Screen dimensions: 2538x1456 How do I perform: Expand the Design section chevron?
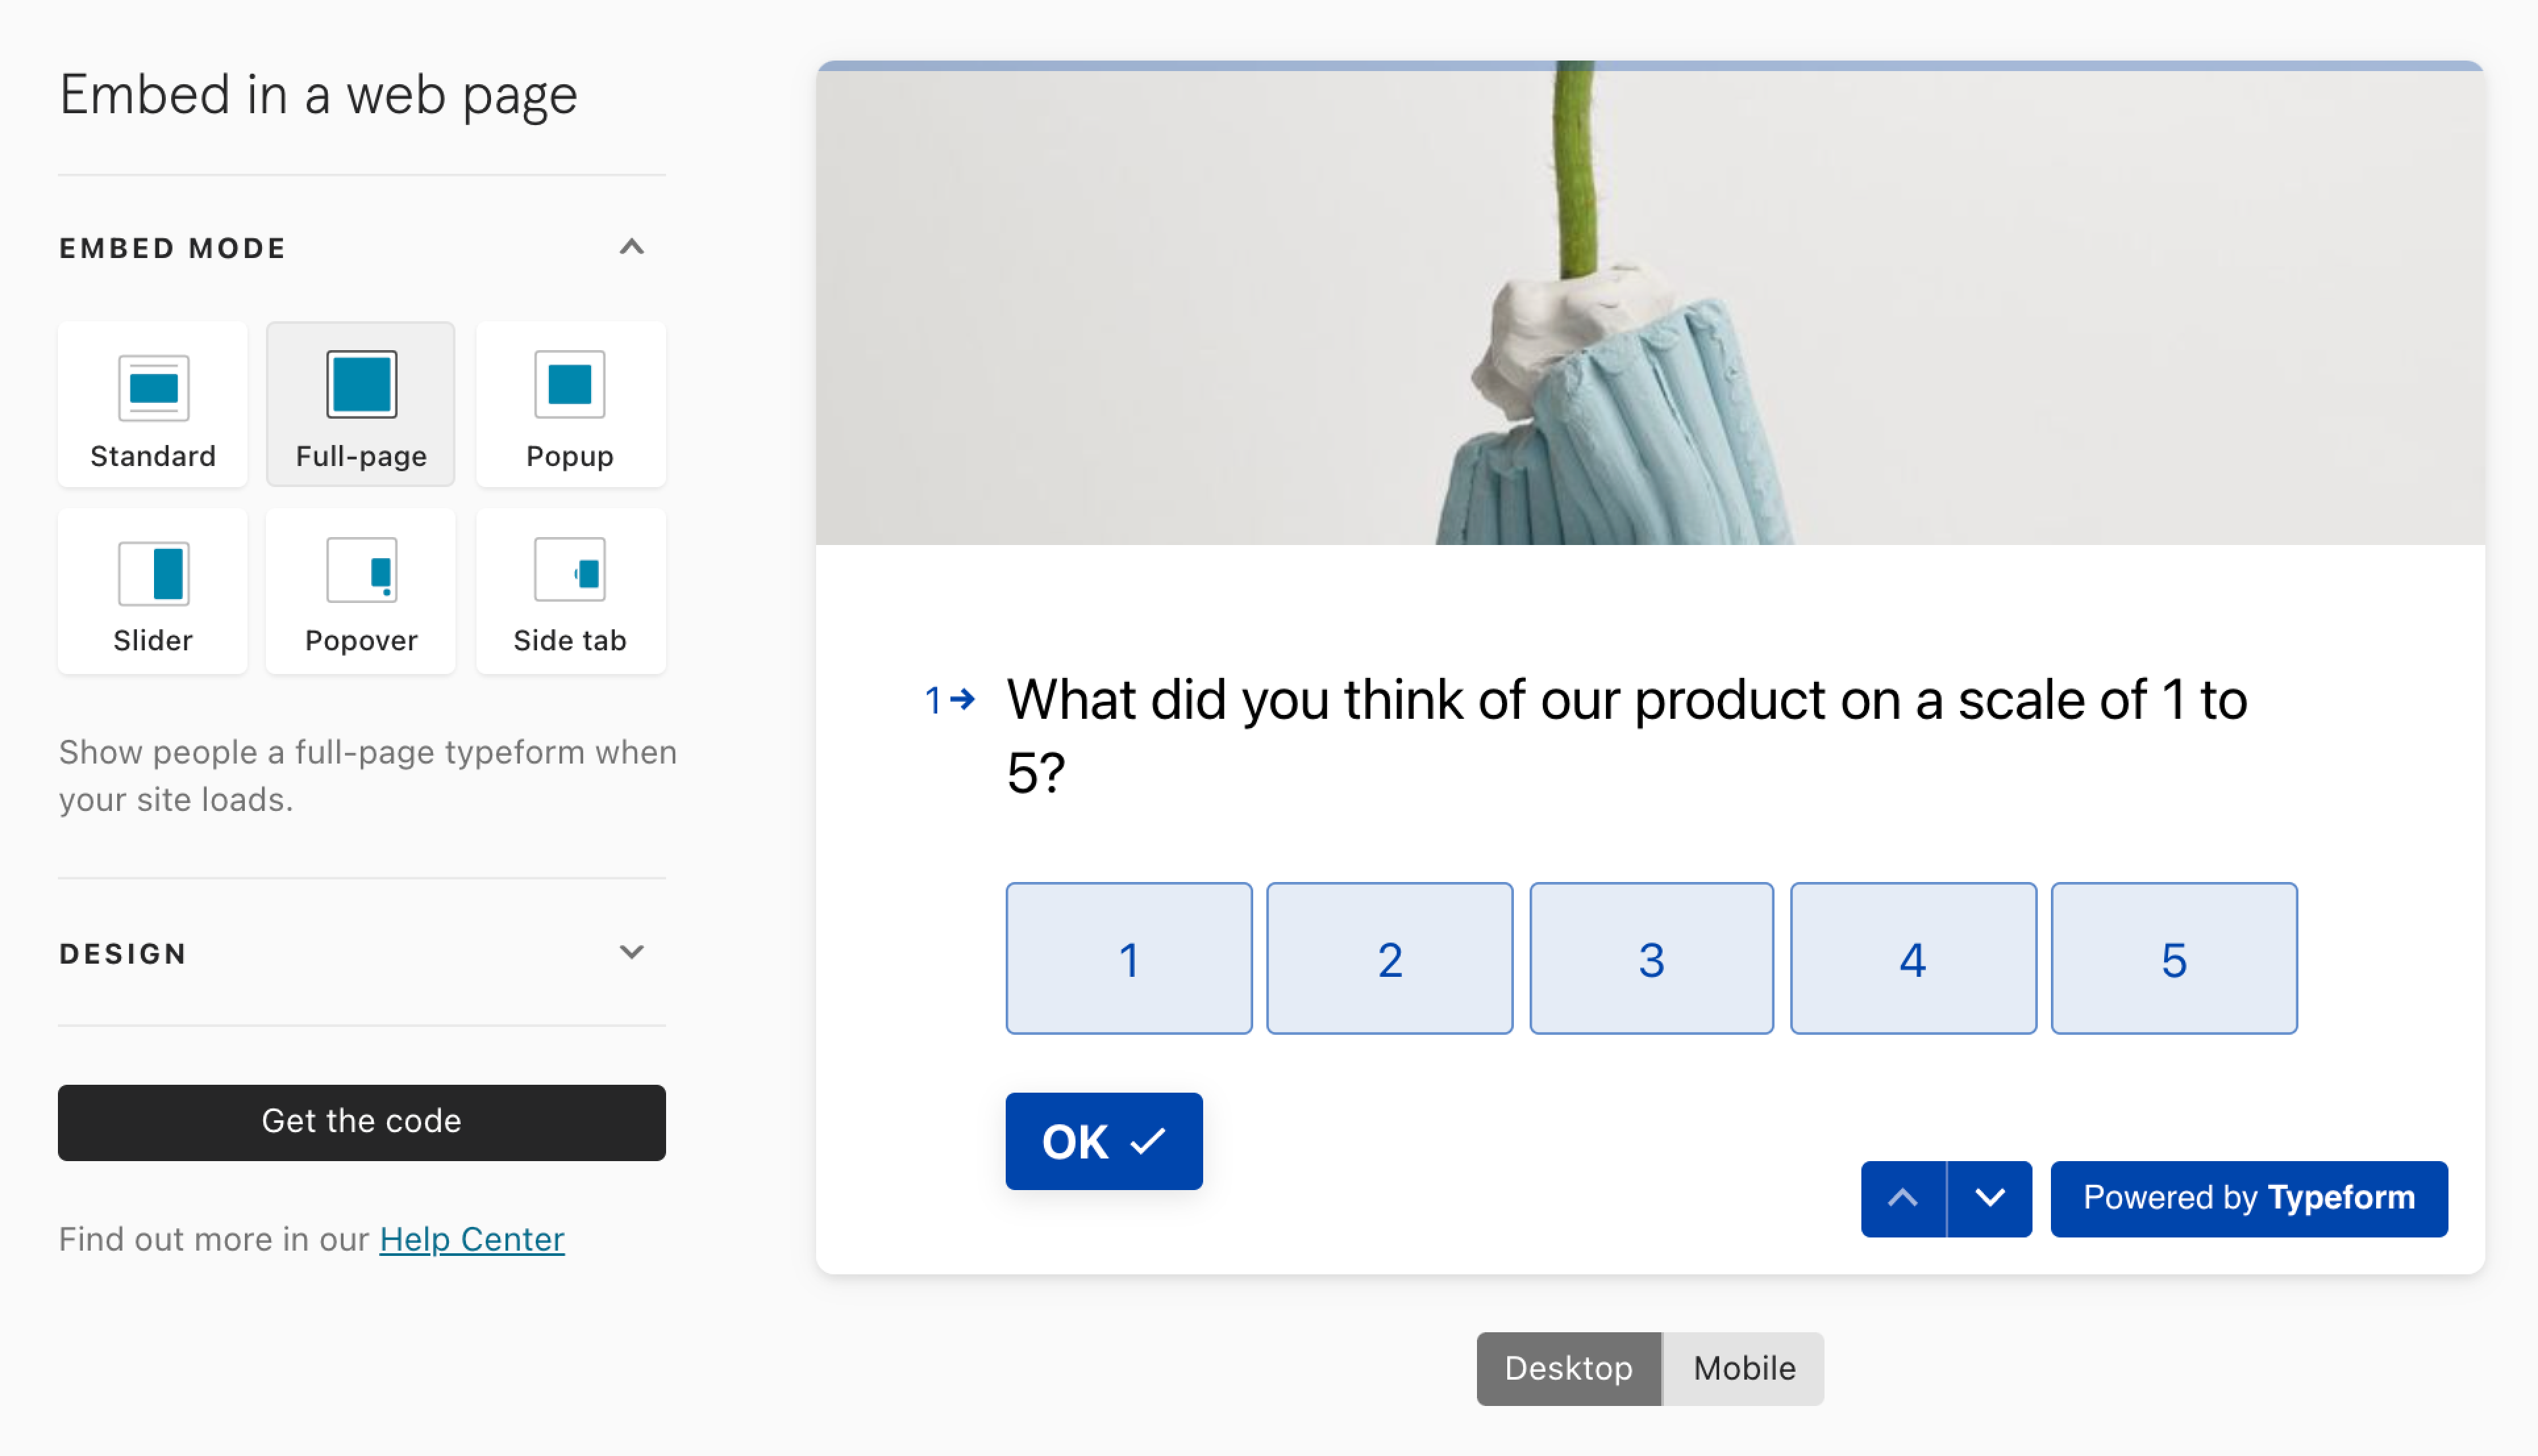click(x=631, y=951)
